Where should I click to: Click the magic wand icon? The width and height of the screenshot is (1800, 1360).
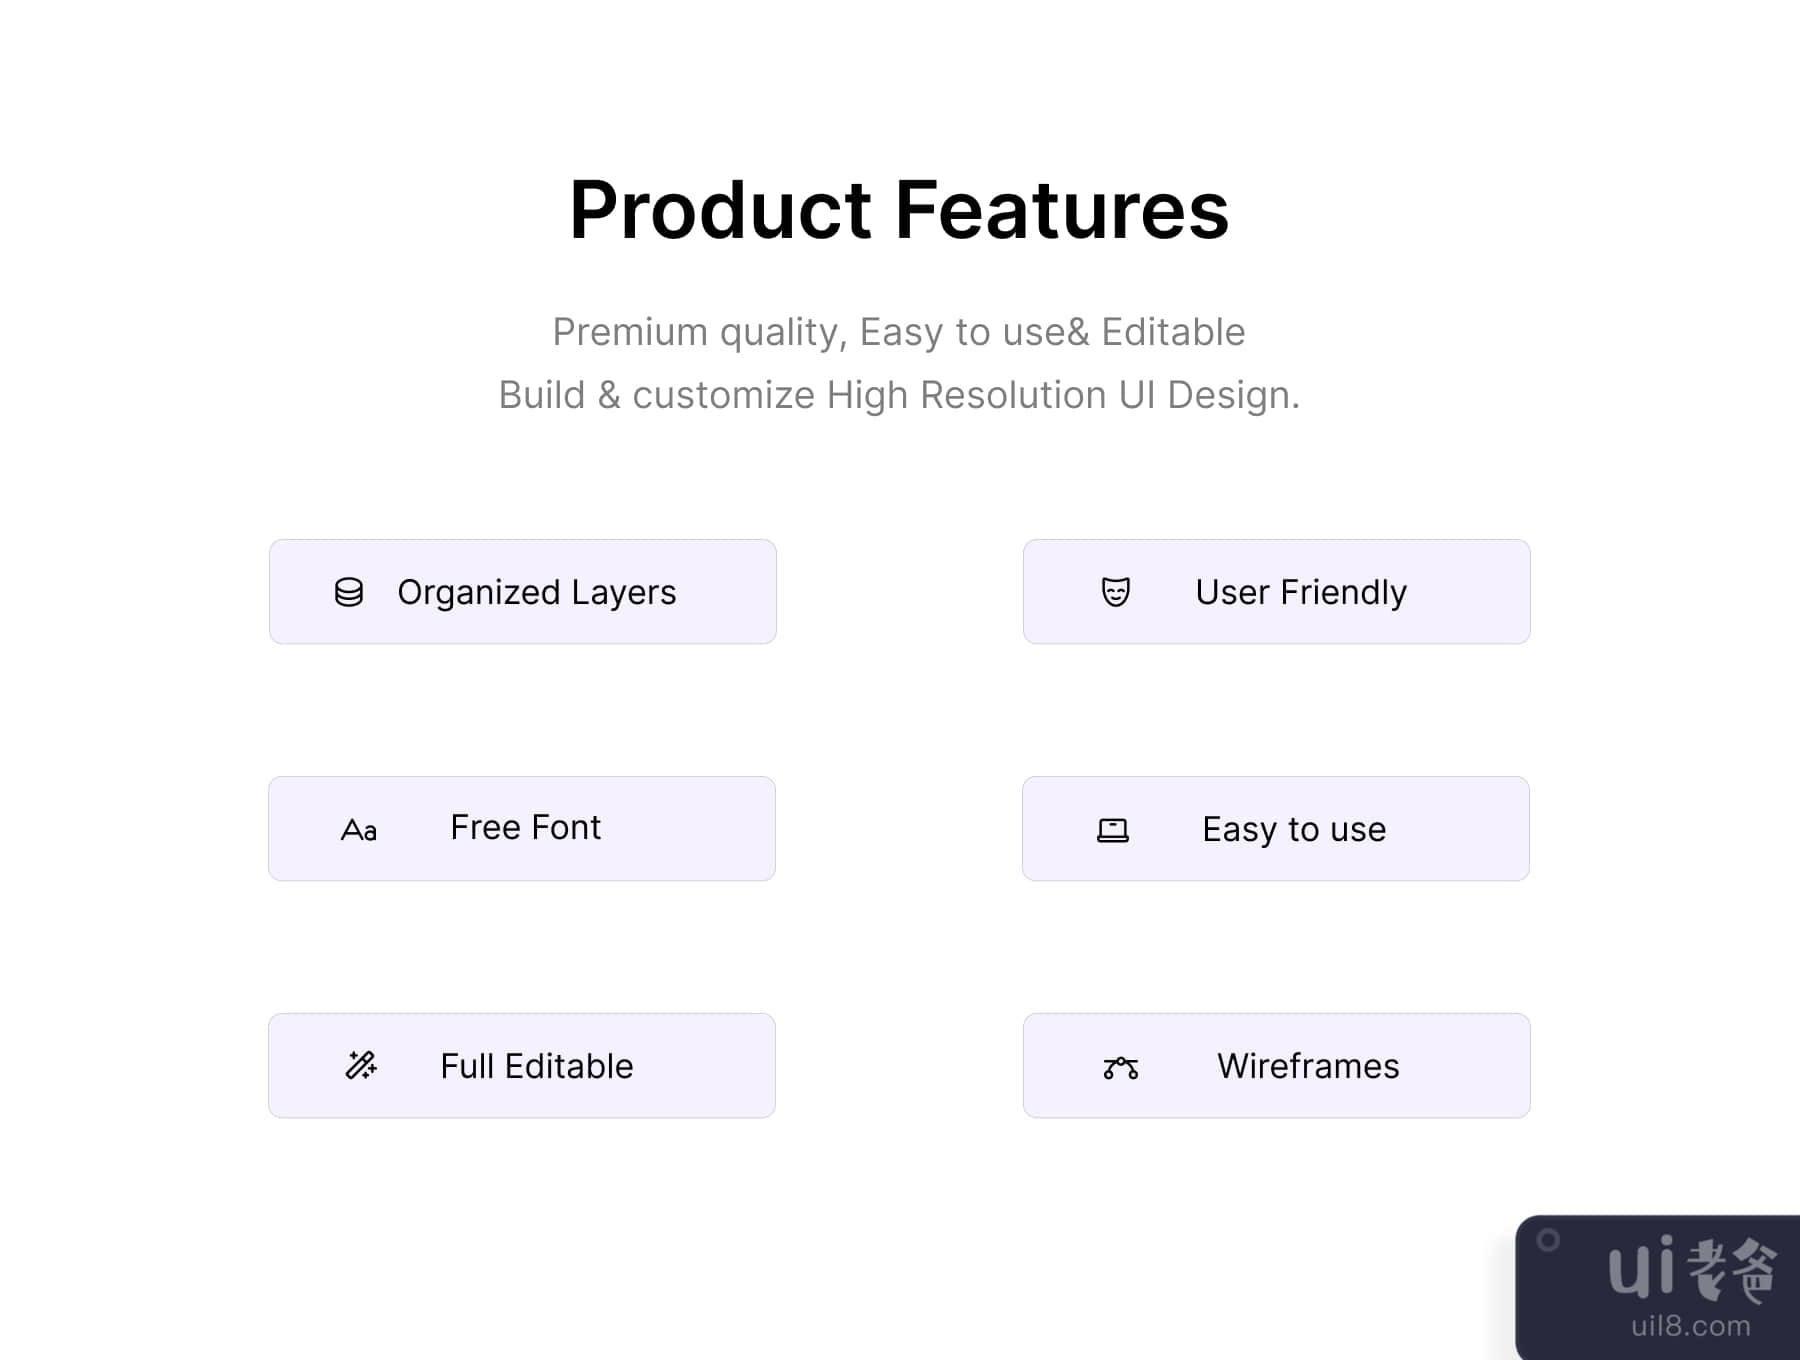pyautogui.click(x=361, y=1066)
